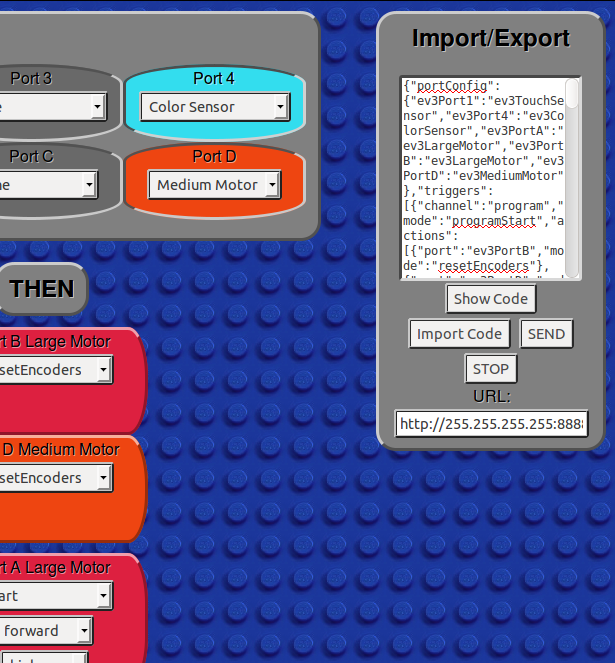Send the program with SEND button

coord(546,334)
